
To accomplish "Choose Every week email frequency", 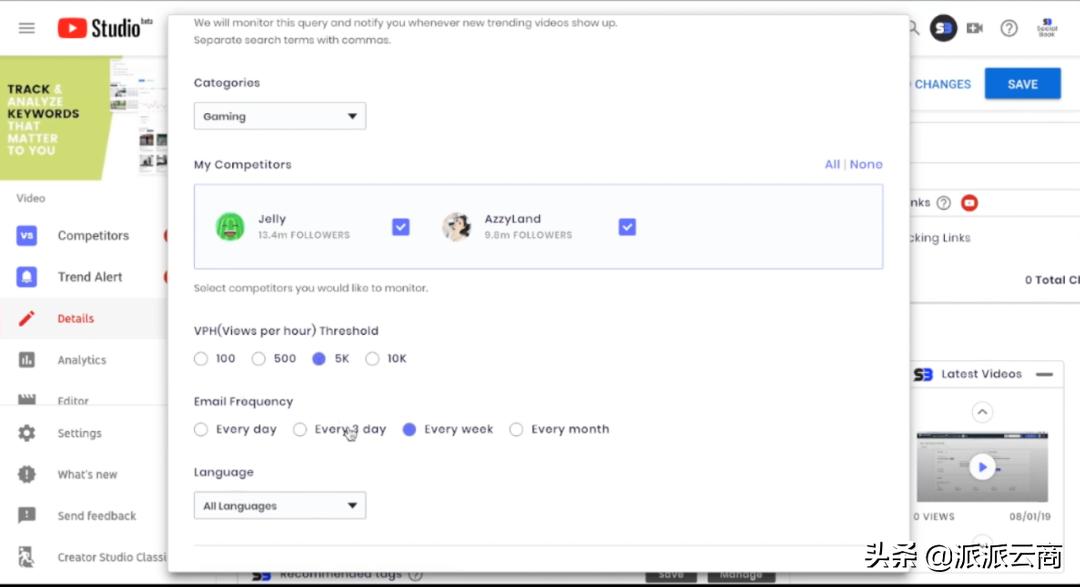I will point(409,429).
